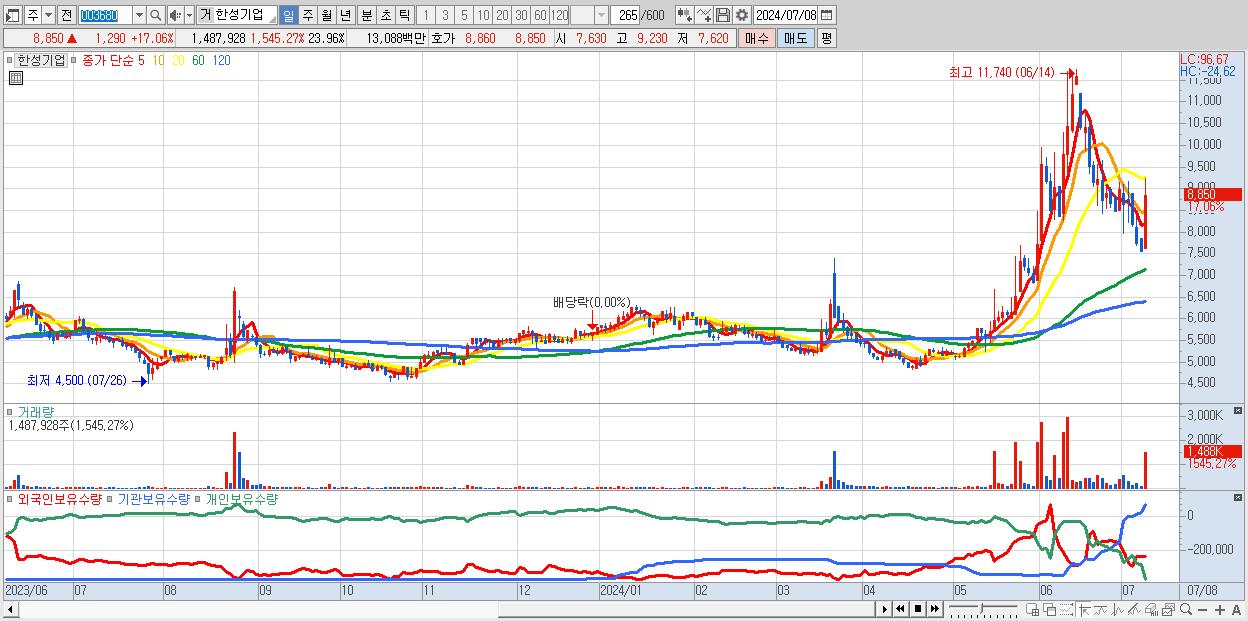Click the pencil draw trendline icon
Screen dimensions: 1248x621
pos(1134,609)
